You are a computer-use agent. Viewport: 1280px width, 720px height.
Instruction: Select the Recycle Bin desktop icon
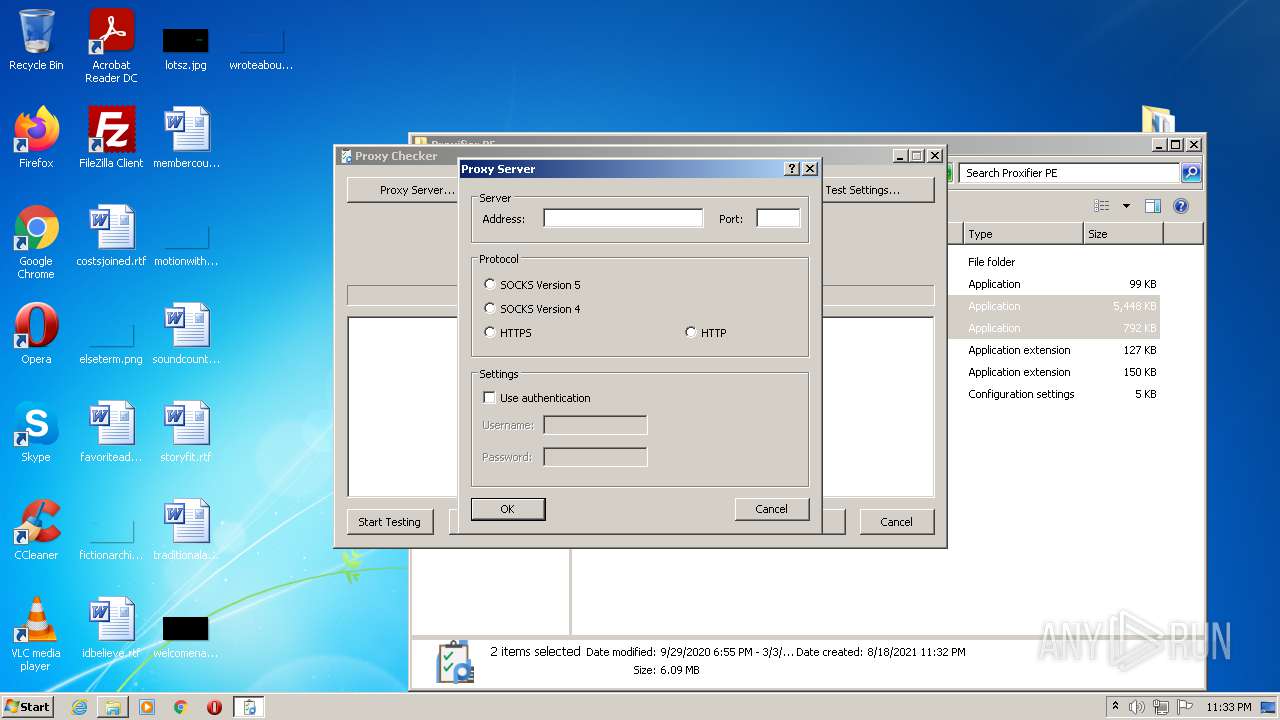click(x=36, y=40)
